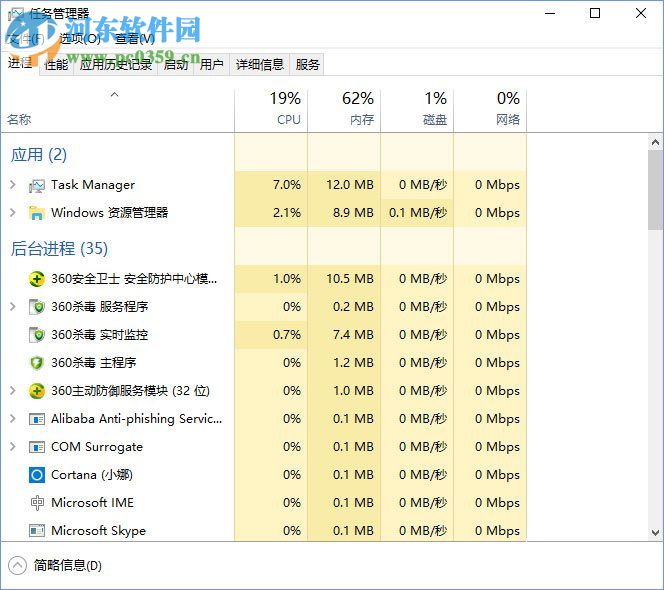Image resolution: width=664 pixels, height=590 pixels.
Task: Click the scrollbar down arrow
Action: coord(655,532)
